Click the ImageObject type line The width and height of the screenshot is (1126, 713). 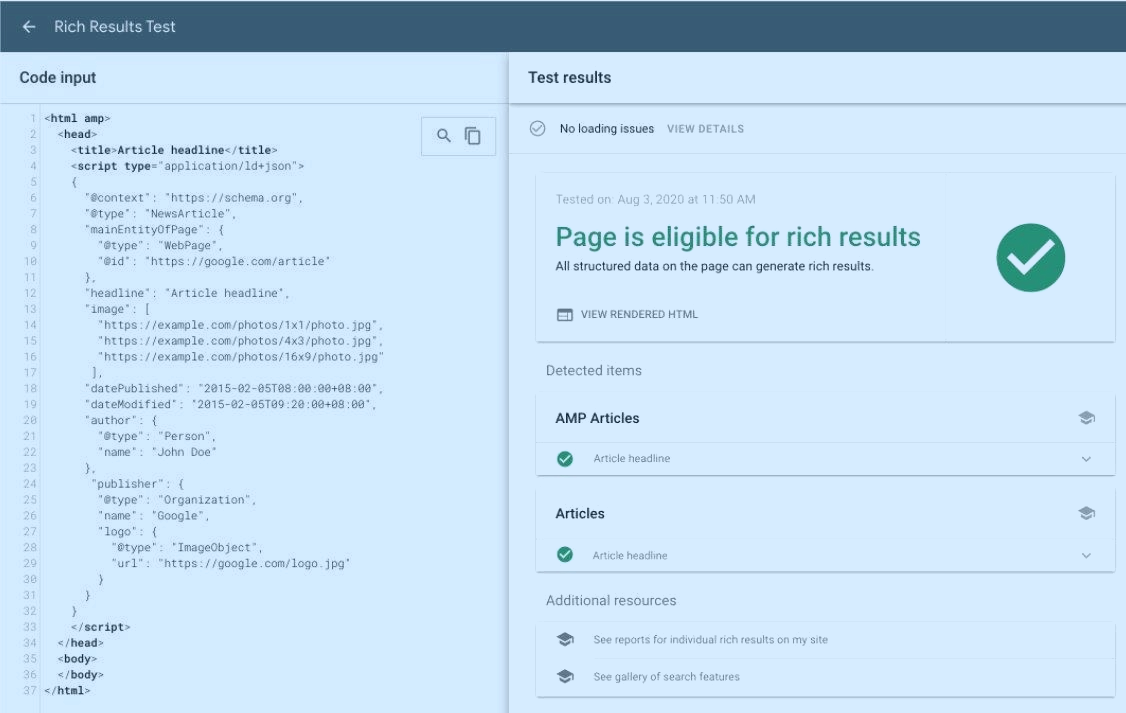point(187,548)
